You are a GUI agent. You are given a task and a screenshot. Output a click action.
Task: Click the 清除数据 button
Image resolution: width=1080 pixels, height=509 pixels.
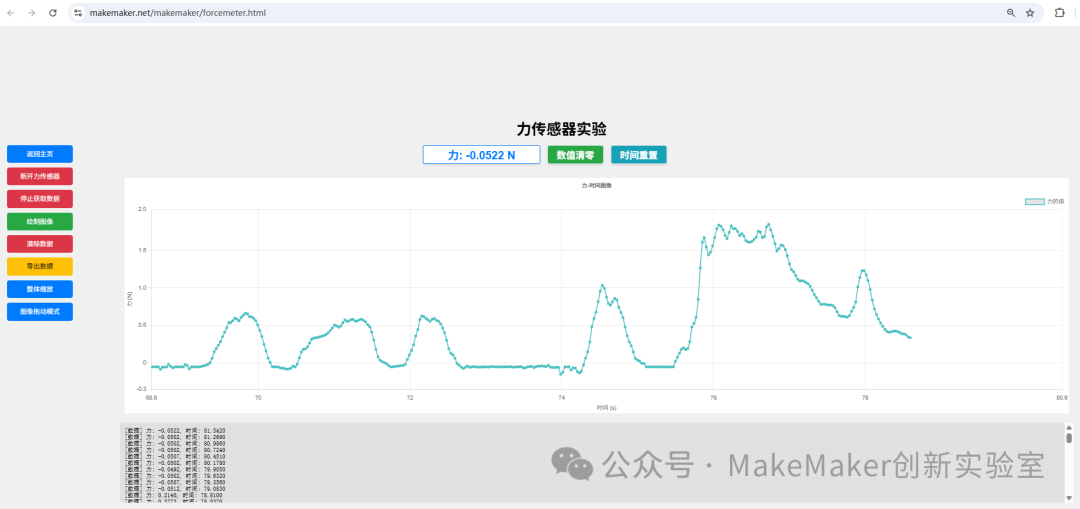pos(40,244)
